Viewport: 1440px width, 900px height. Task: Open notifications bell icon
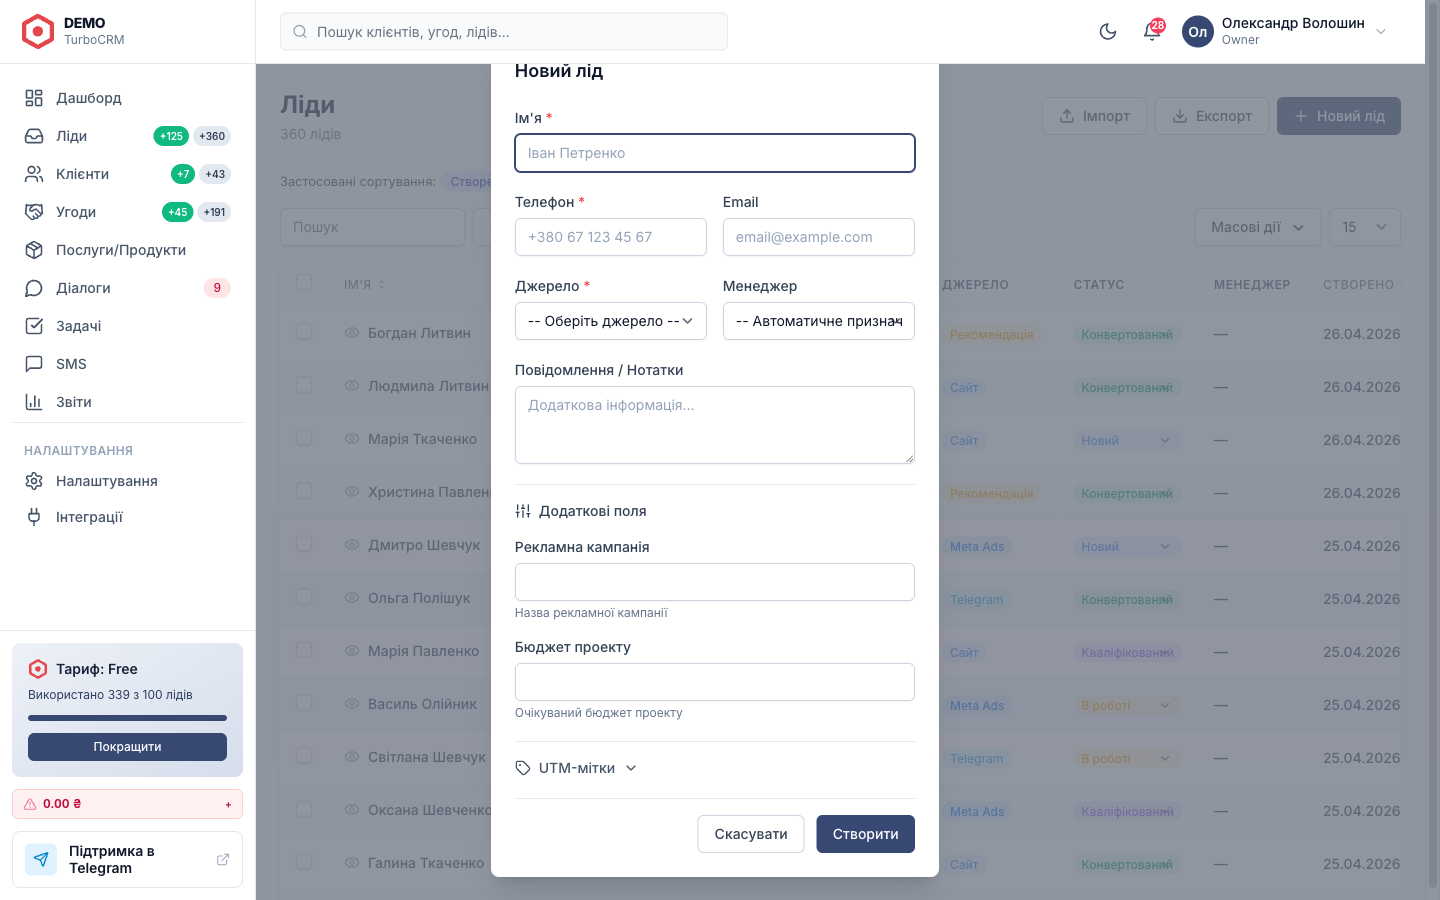point(1152,32)
